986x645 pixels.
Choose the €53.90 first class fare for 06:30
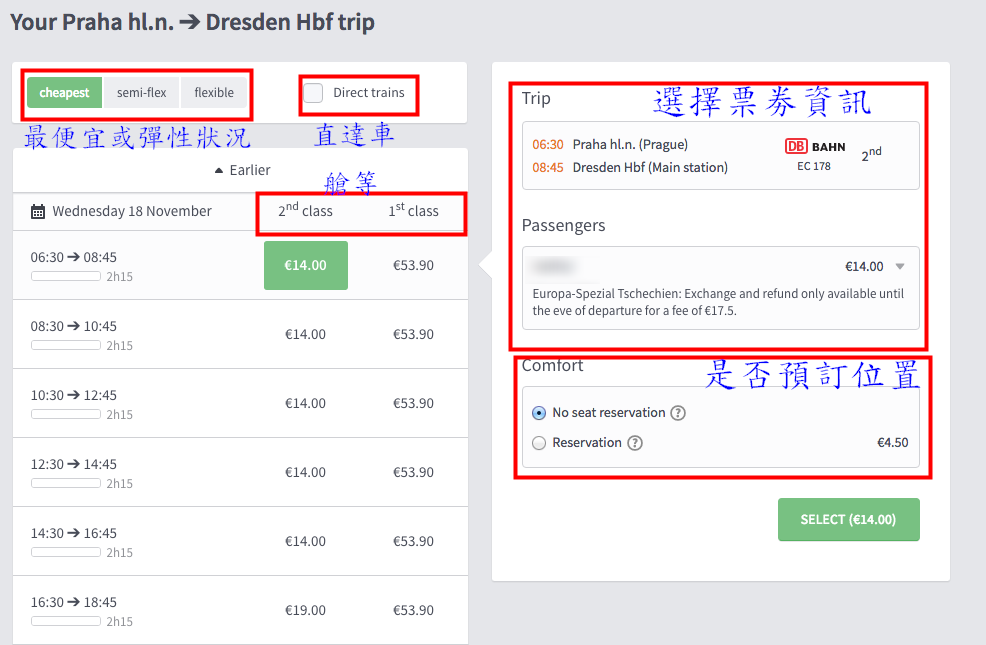coord(413,265)
